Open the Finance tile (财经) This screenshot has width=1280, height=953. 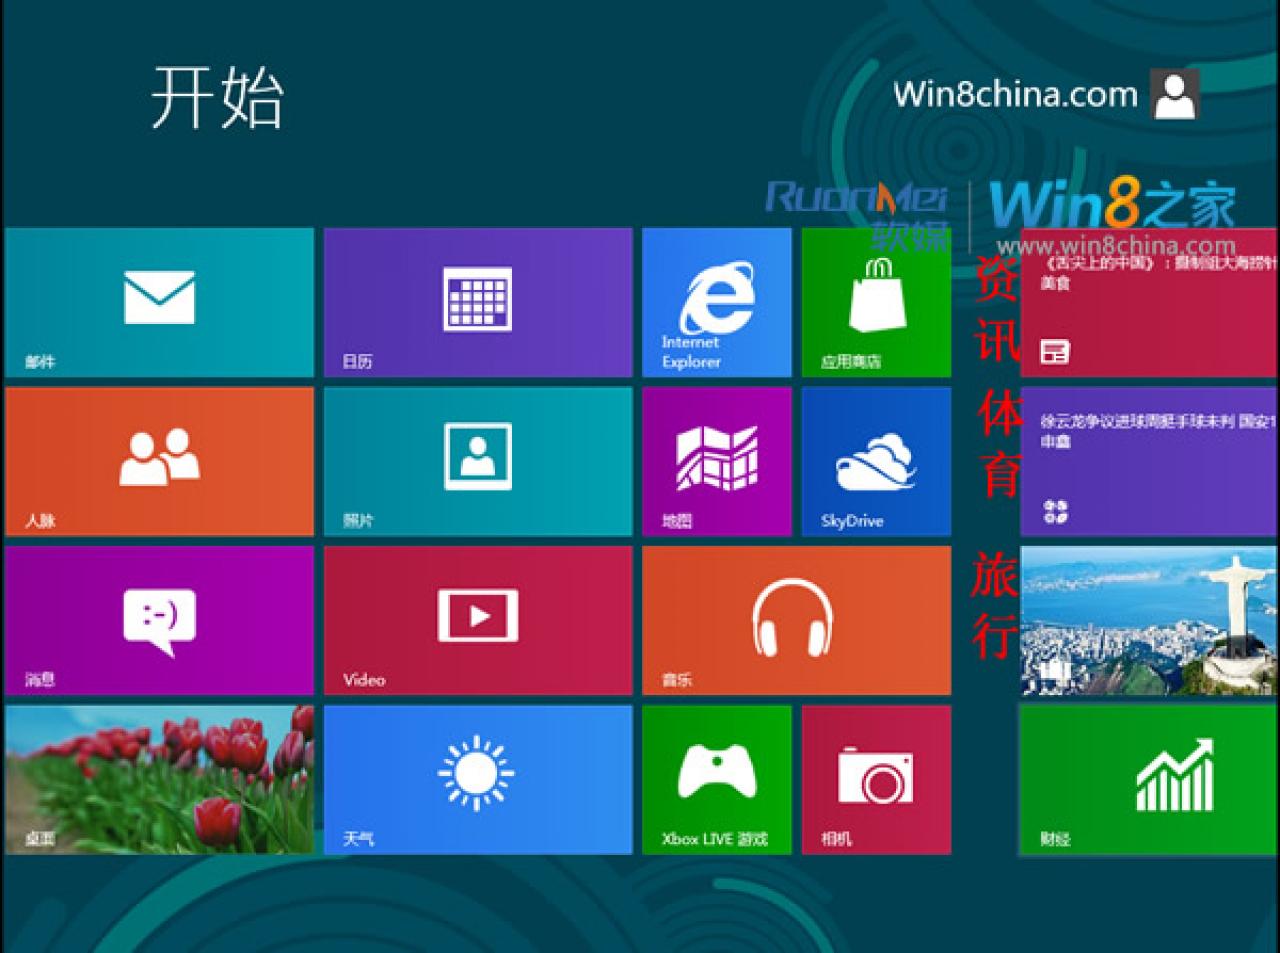(x=1149, y=780)
